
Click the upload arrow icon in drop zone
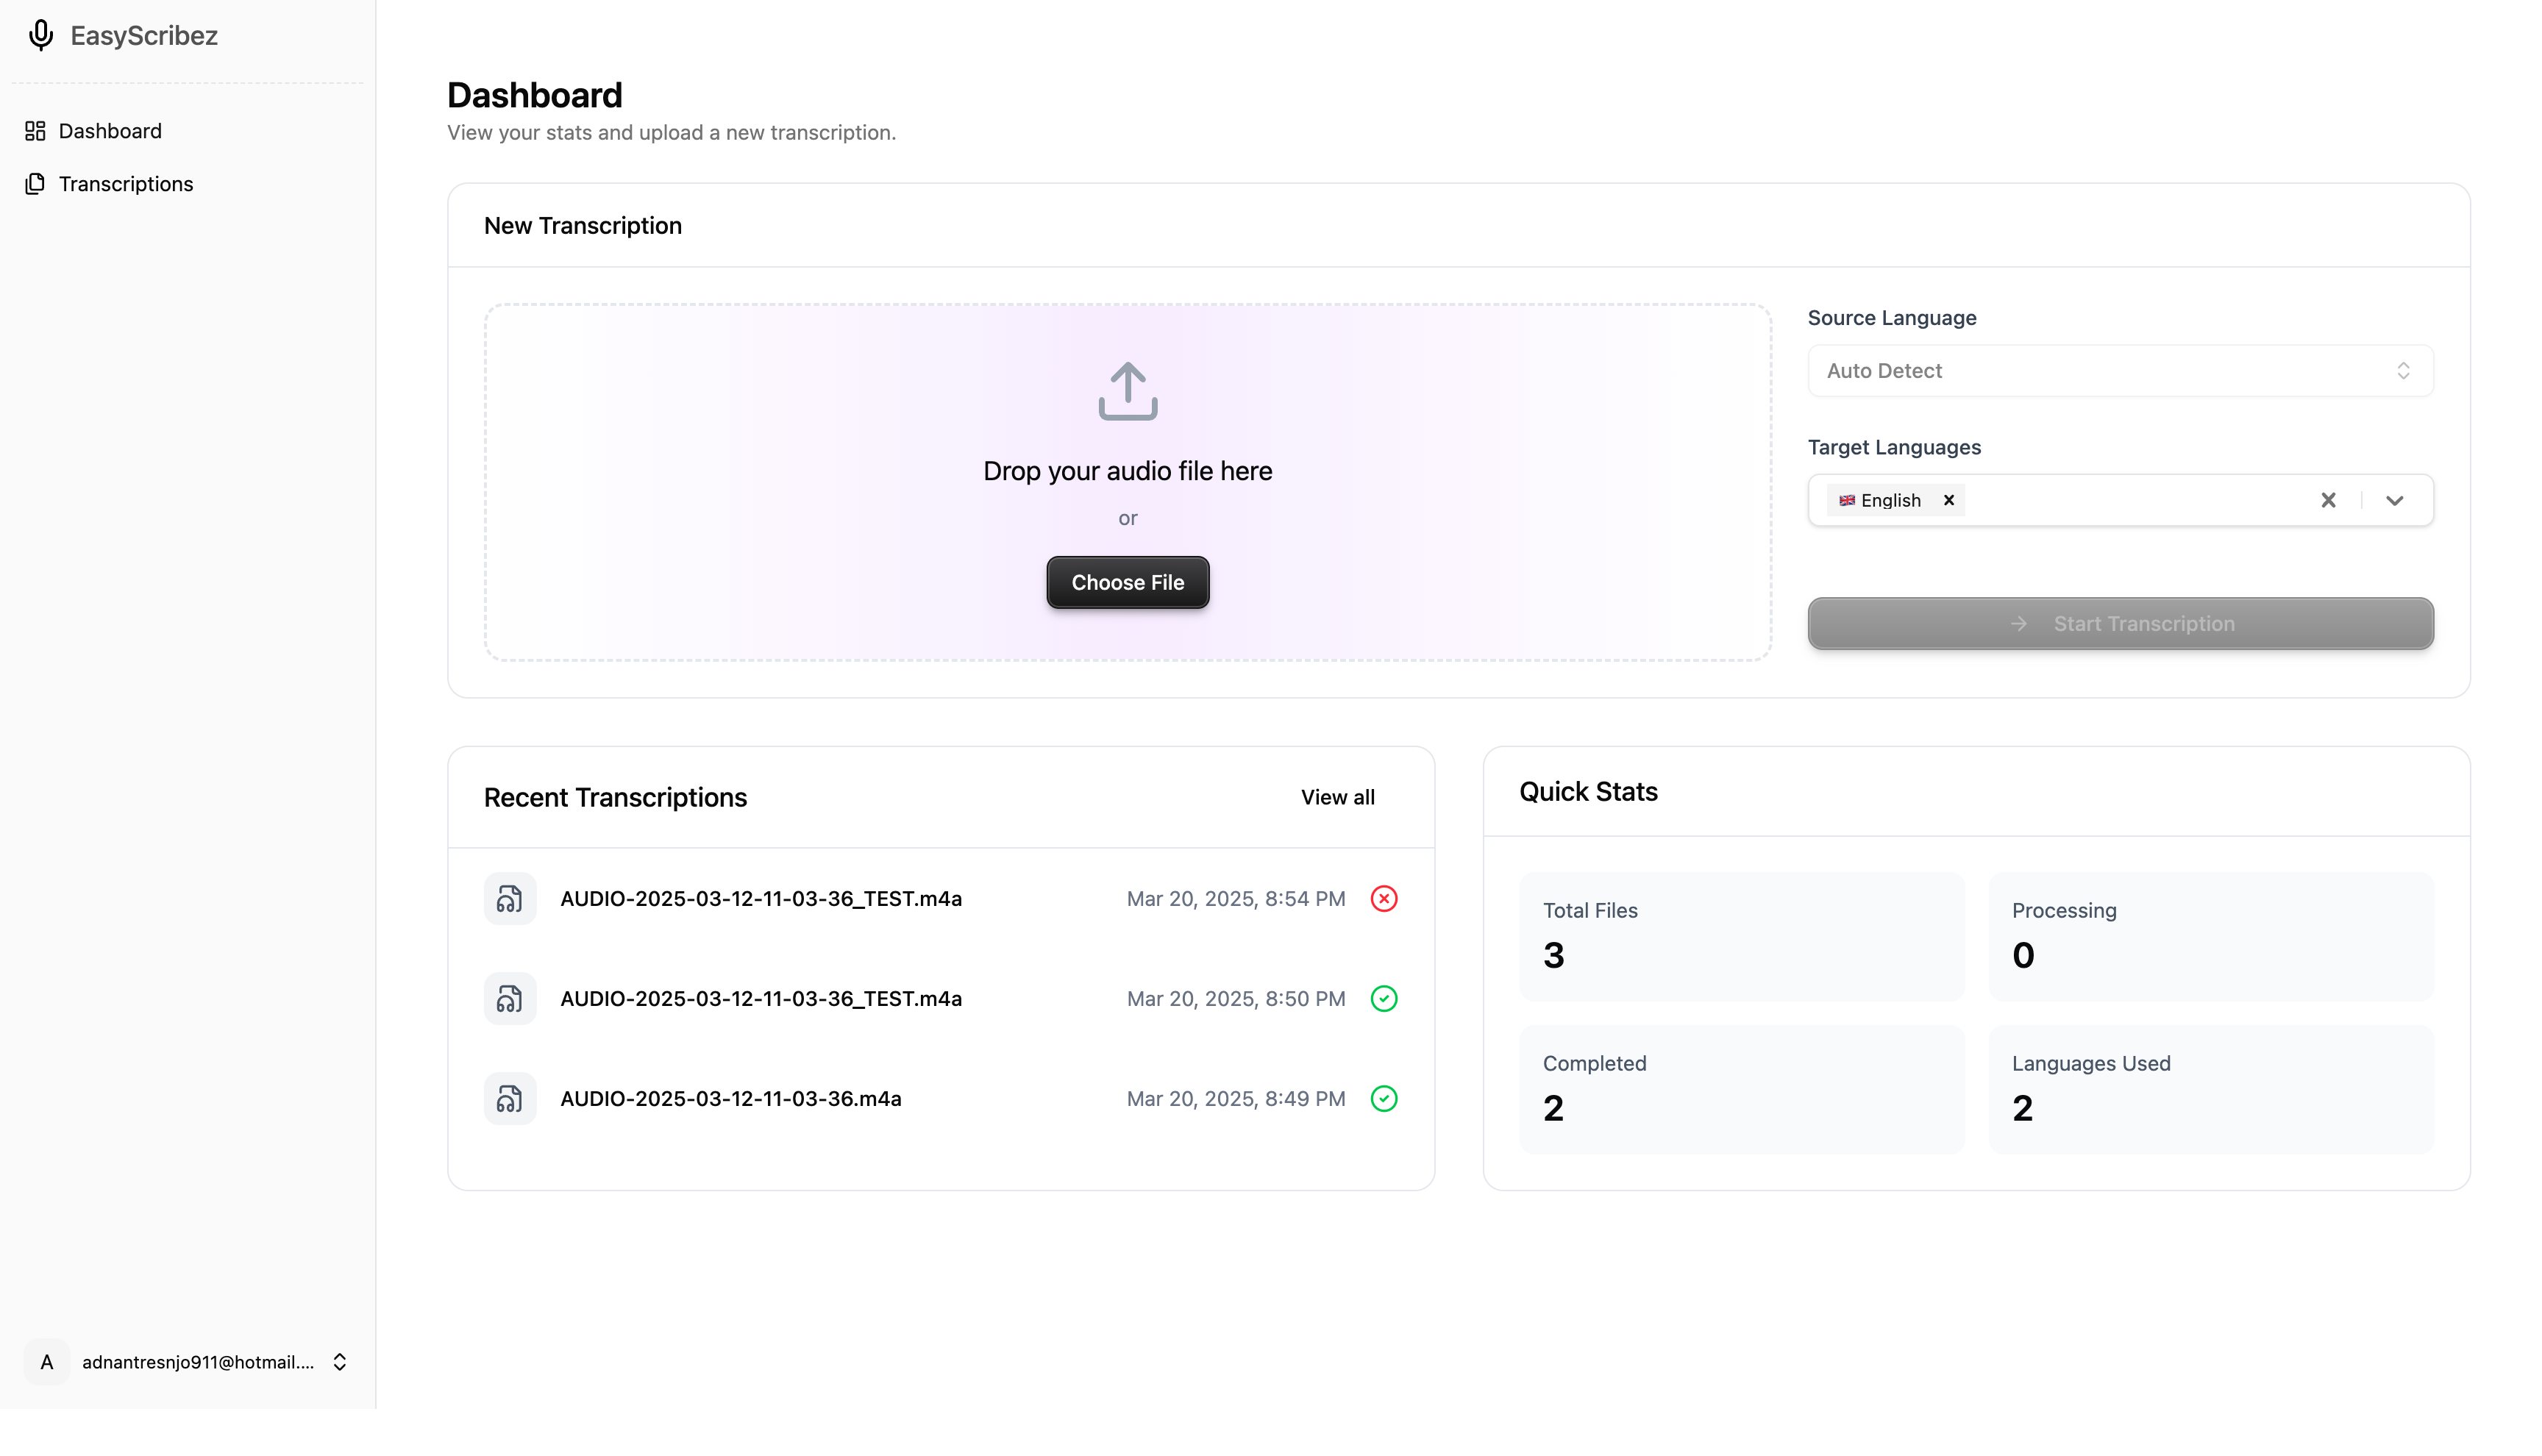[1127, 391]
